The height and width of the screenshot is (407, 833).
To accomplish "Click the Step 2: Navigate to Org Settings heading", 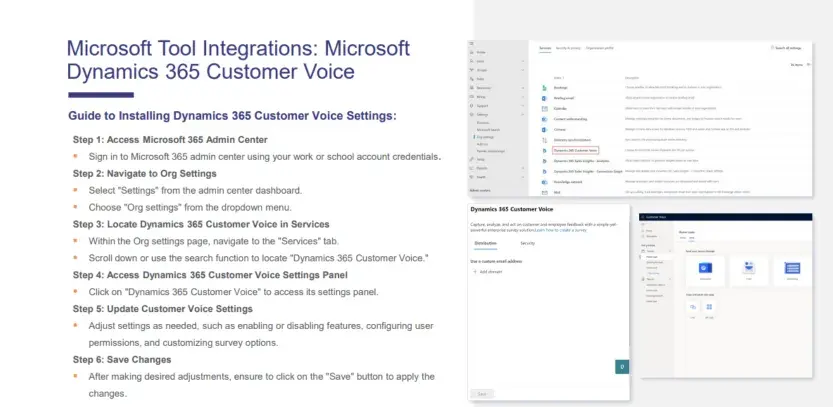I will [144, 174].
